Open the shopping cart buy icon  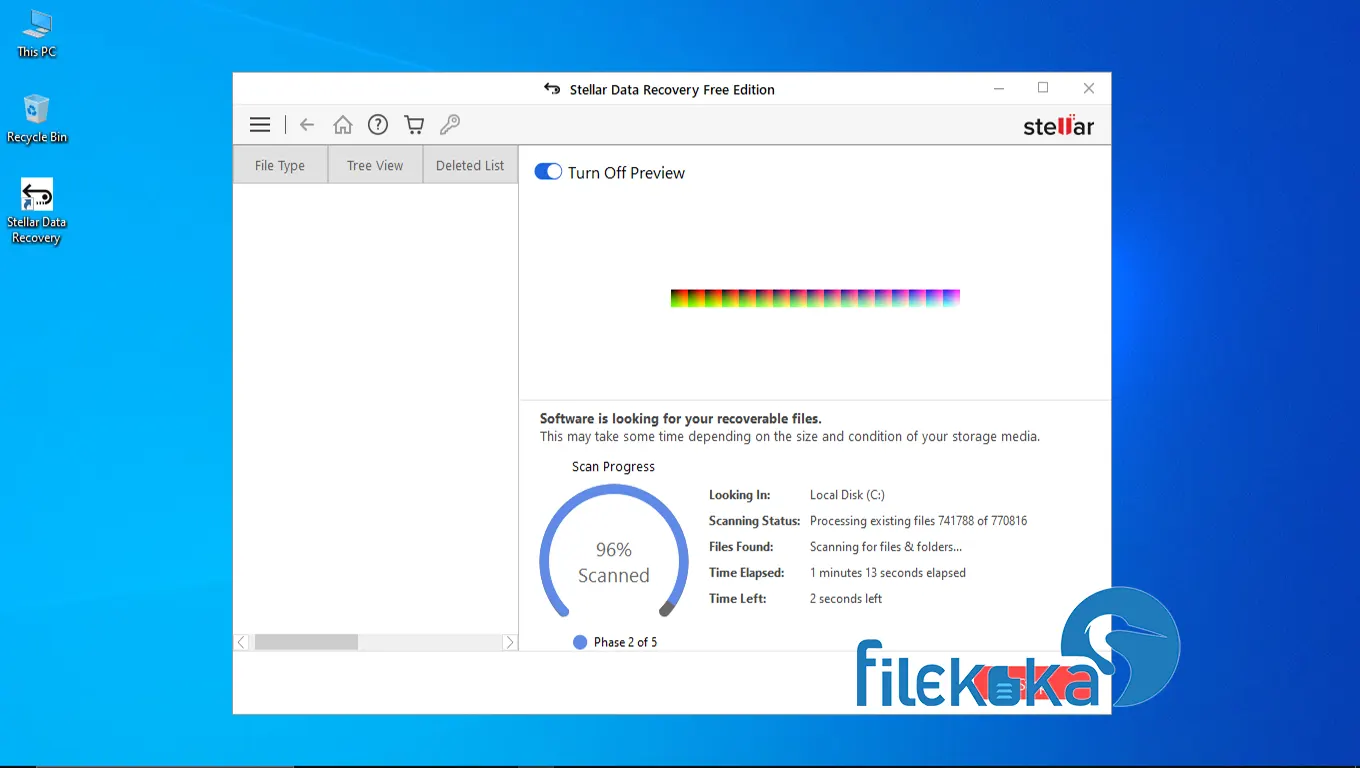coord(414,125)
